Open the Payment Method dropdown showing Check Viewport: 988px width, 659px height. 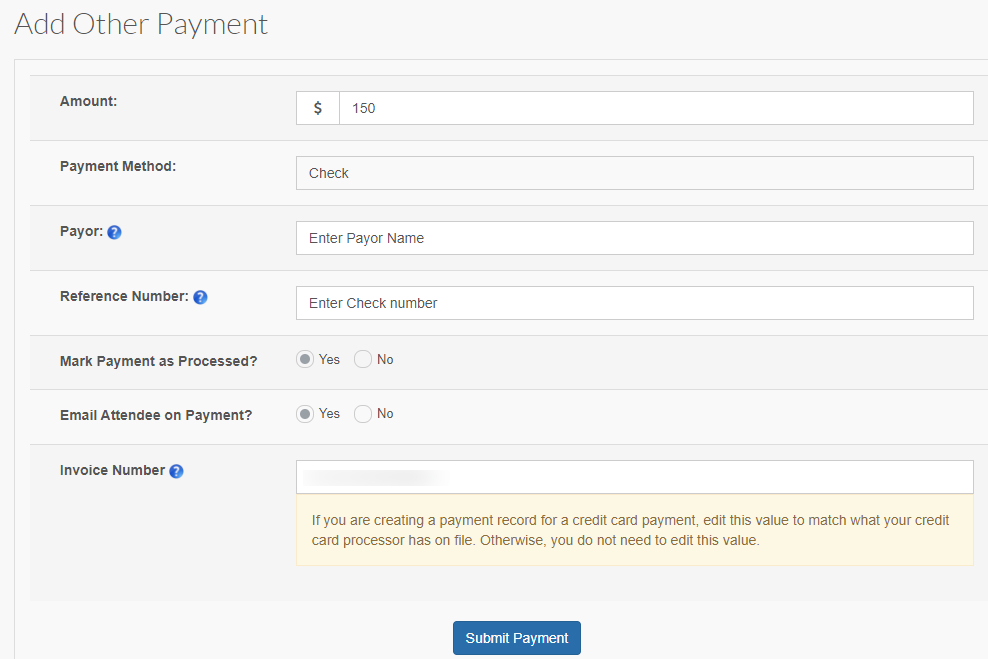click(x=634, y=173)
